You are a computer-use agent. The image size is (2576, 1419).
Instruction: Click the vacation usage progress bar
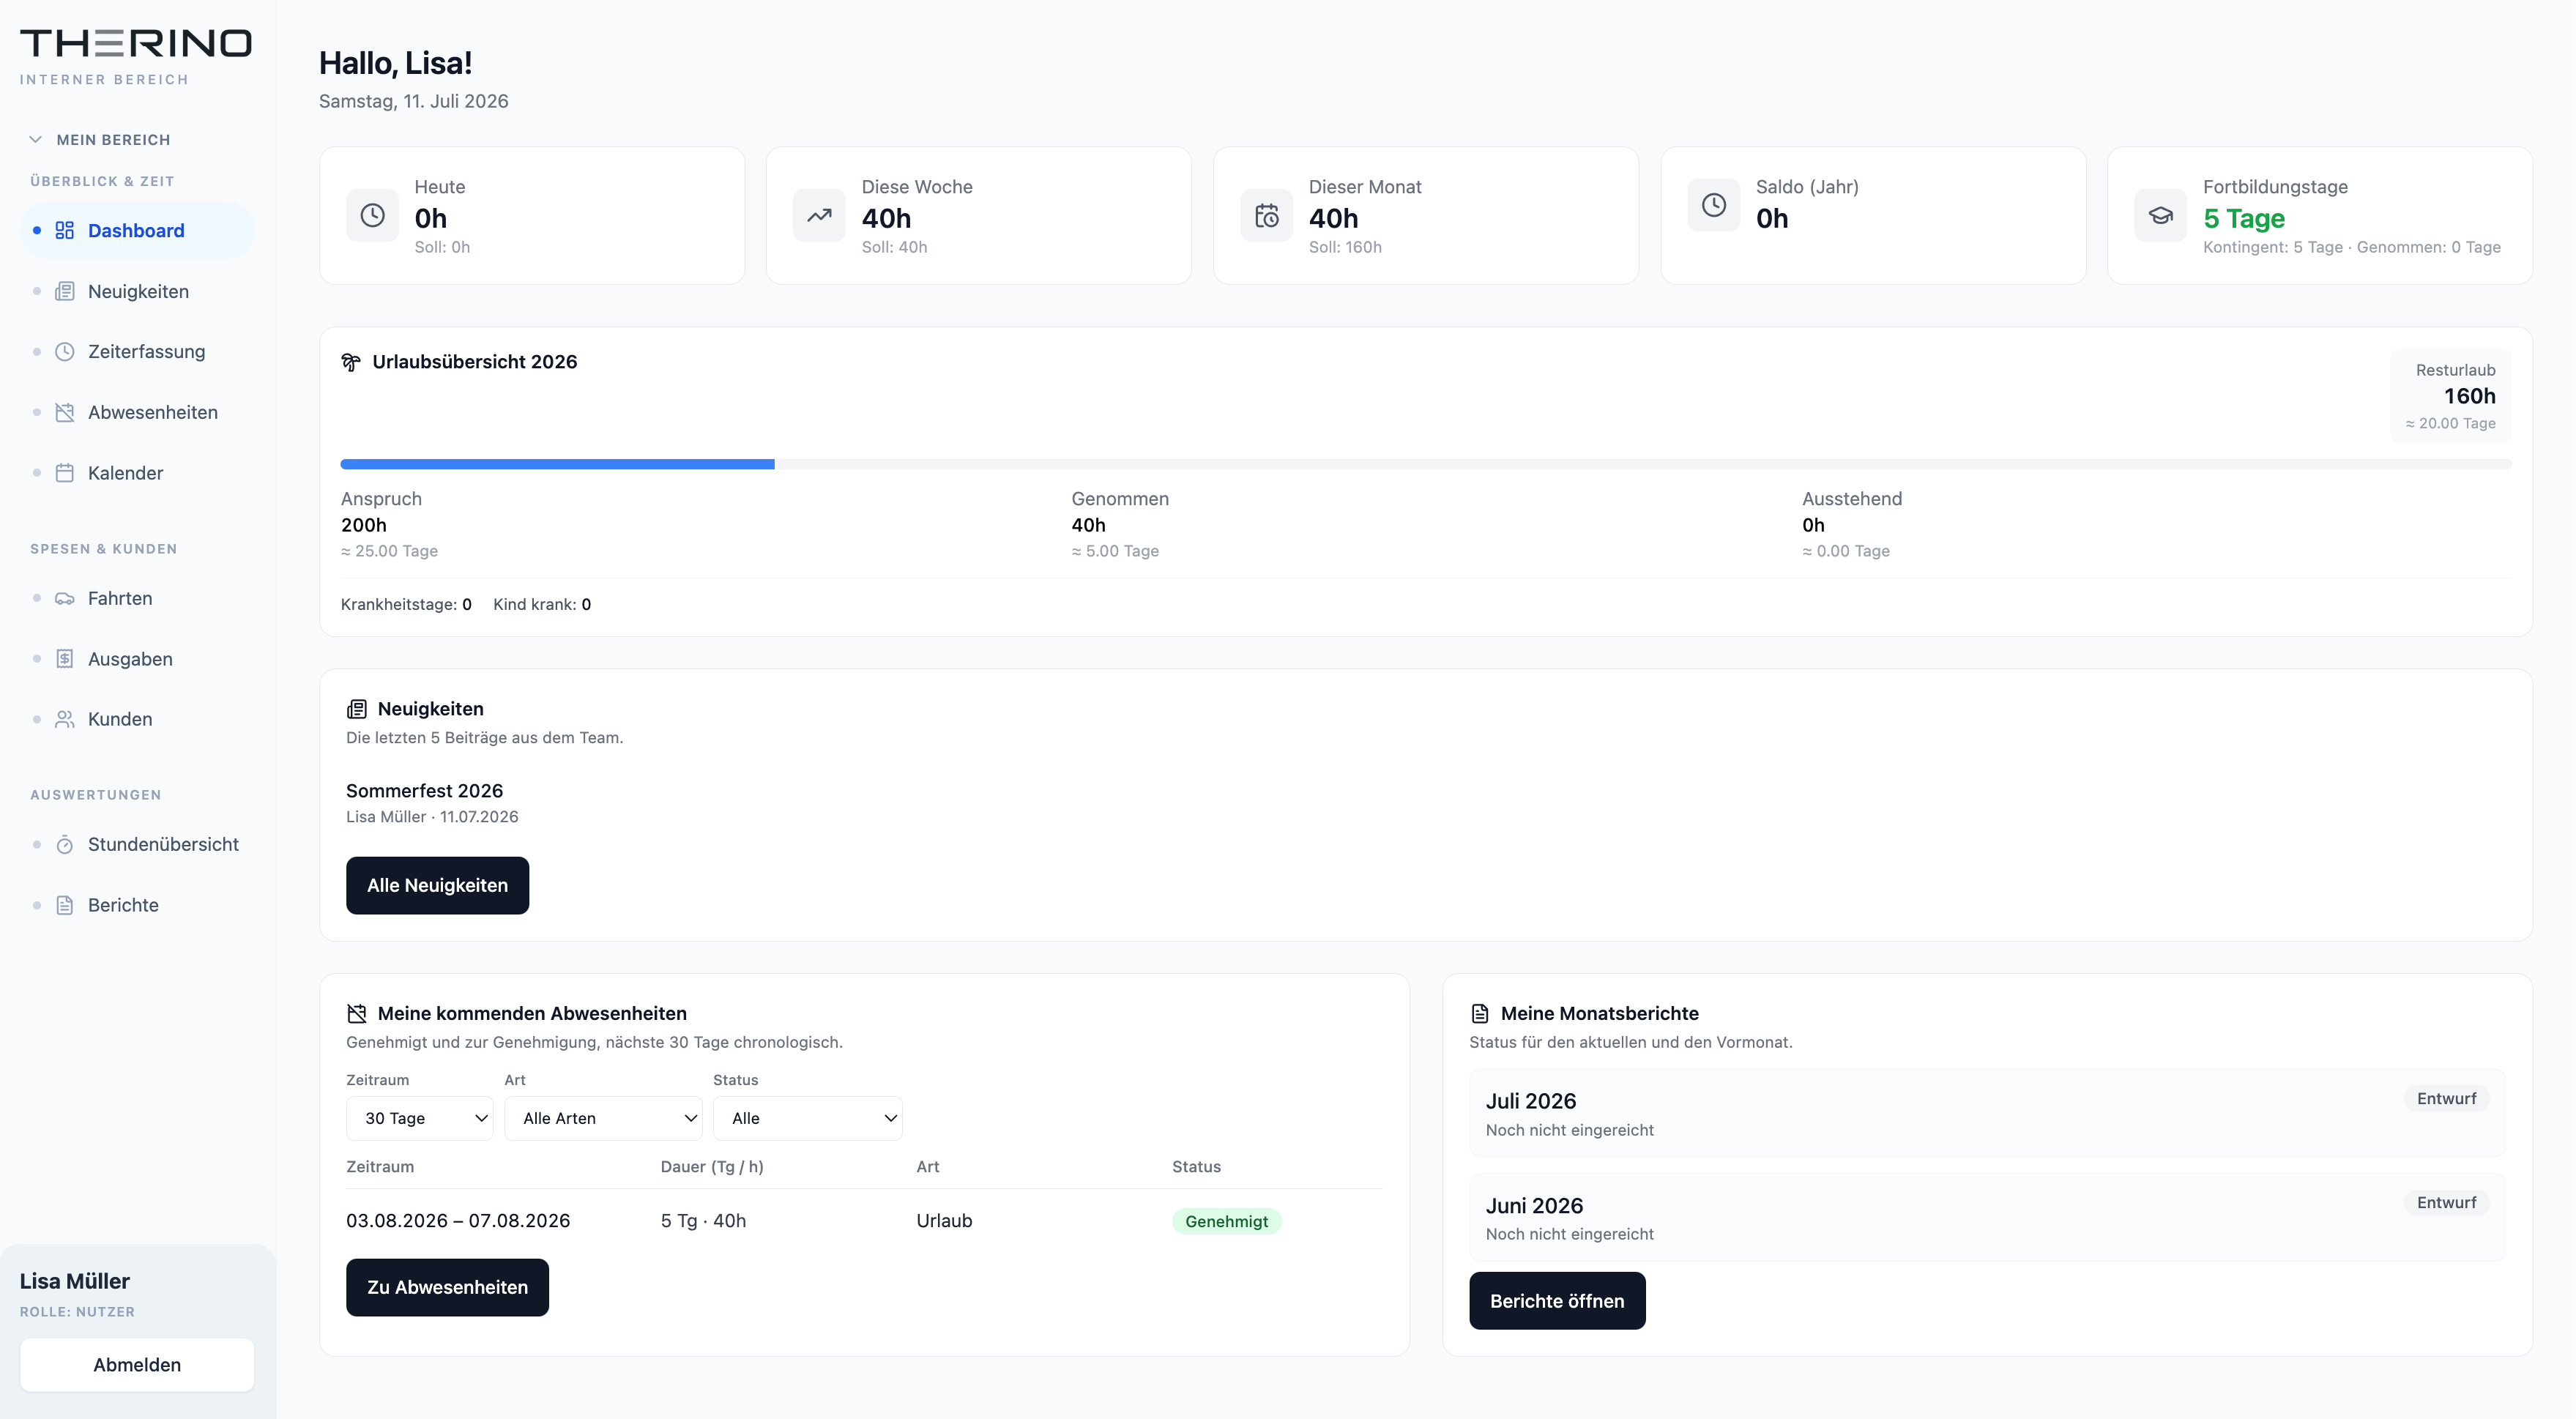[1426, 464]
